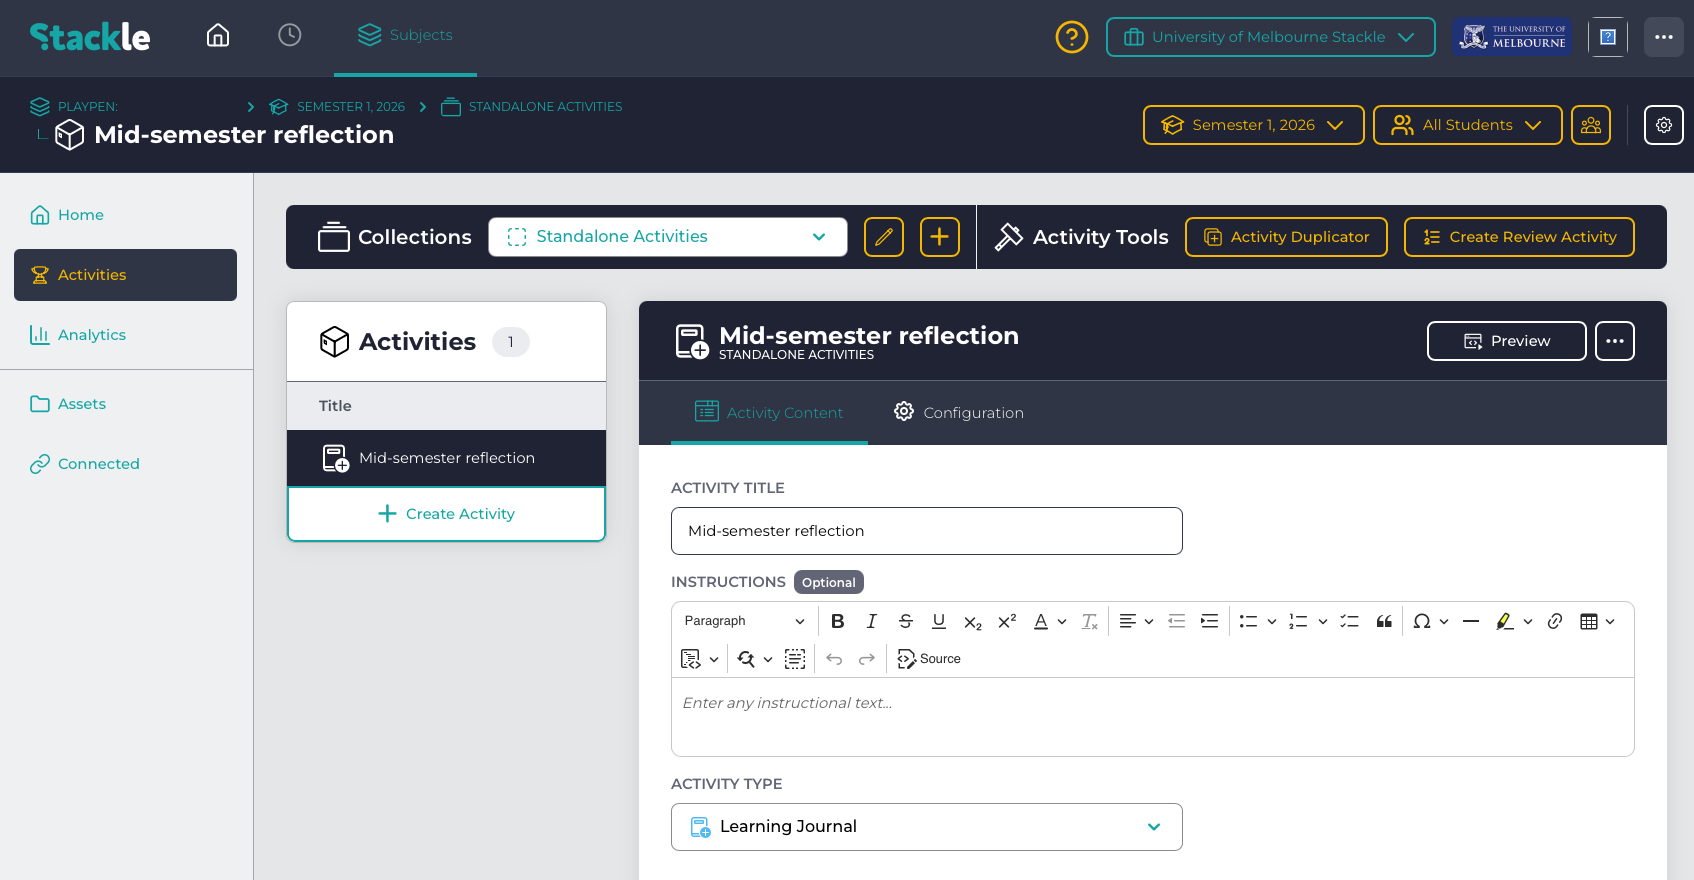Follow the STANDALONE ACTIVITIES breadcrumb

545,107
